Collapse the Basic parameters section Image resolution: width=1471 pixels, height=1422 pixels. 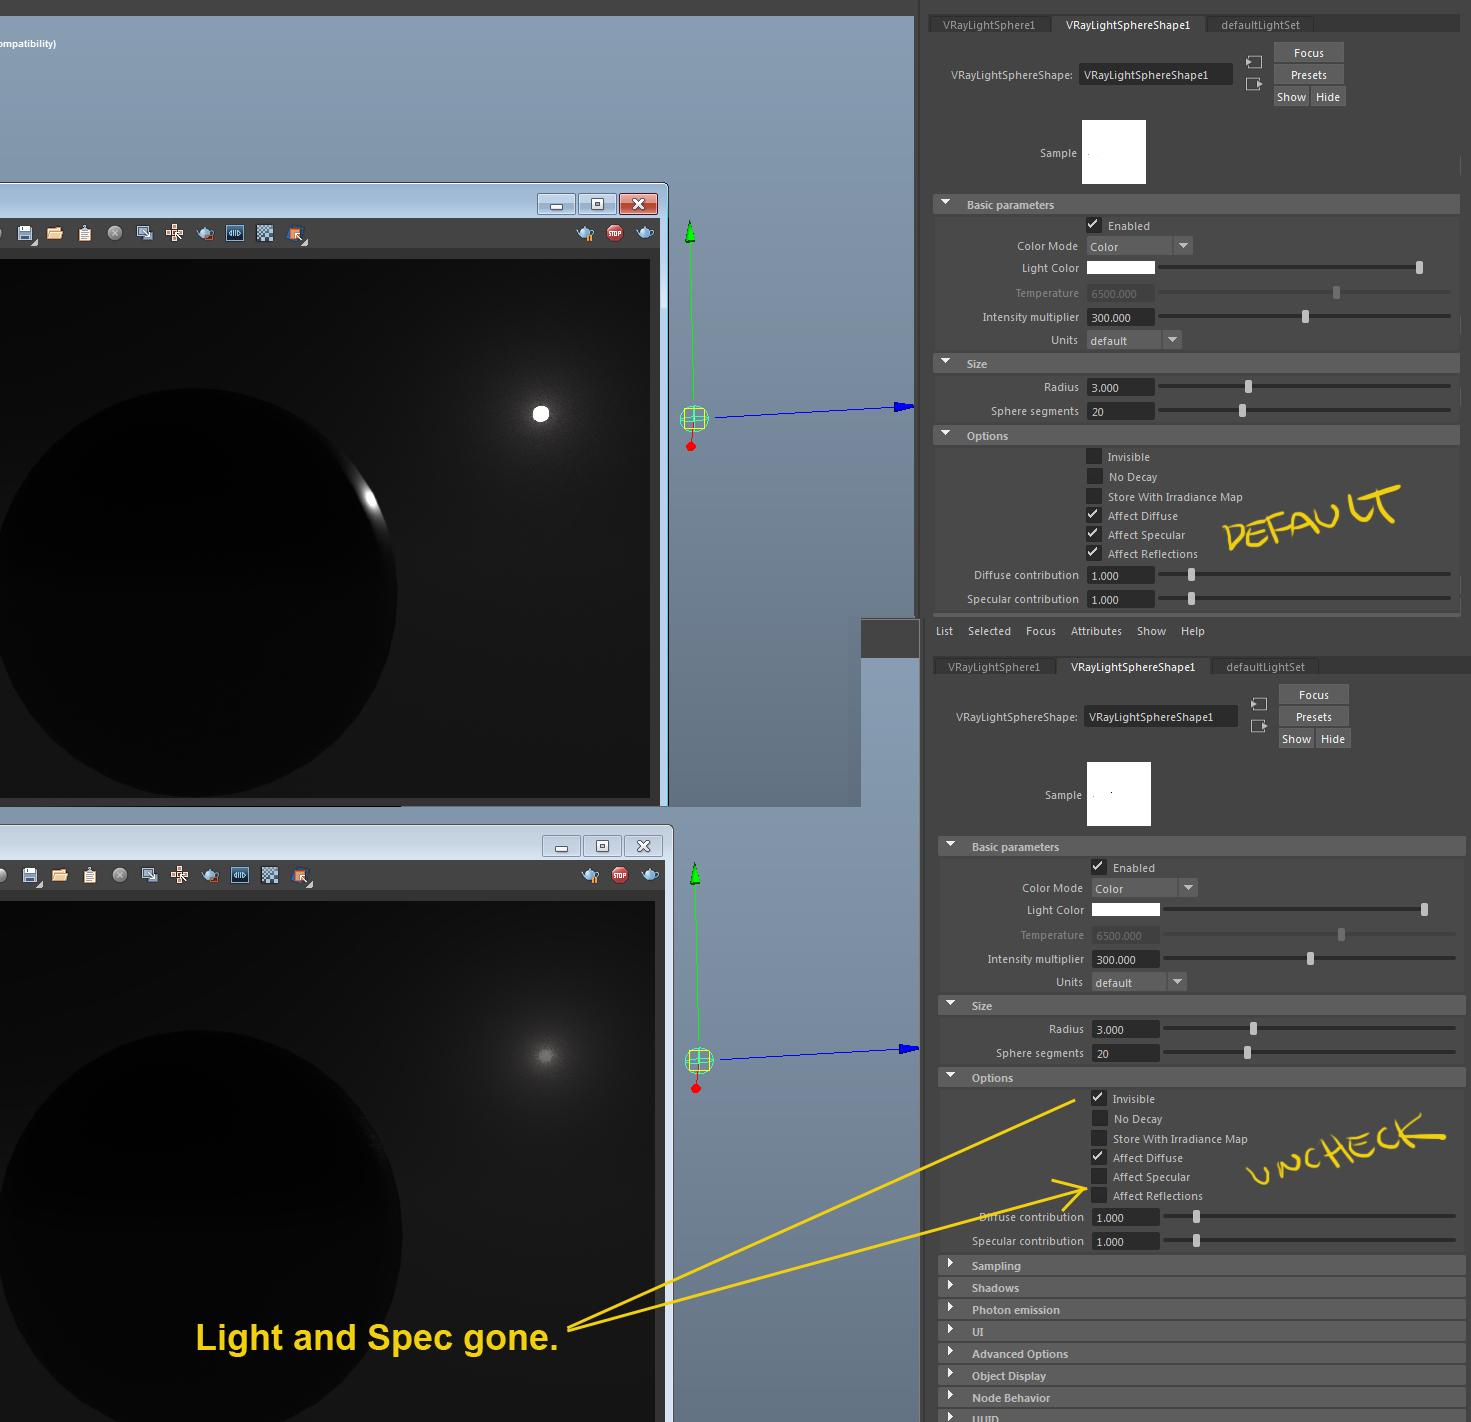(945, 203)
